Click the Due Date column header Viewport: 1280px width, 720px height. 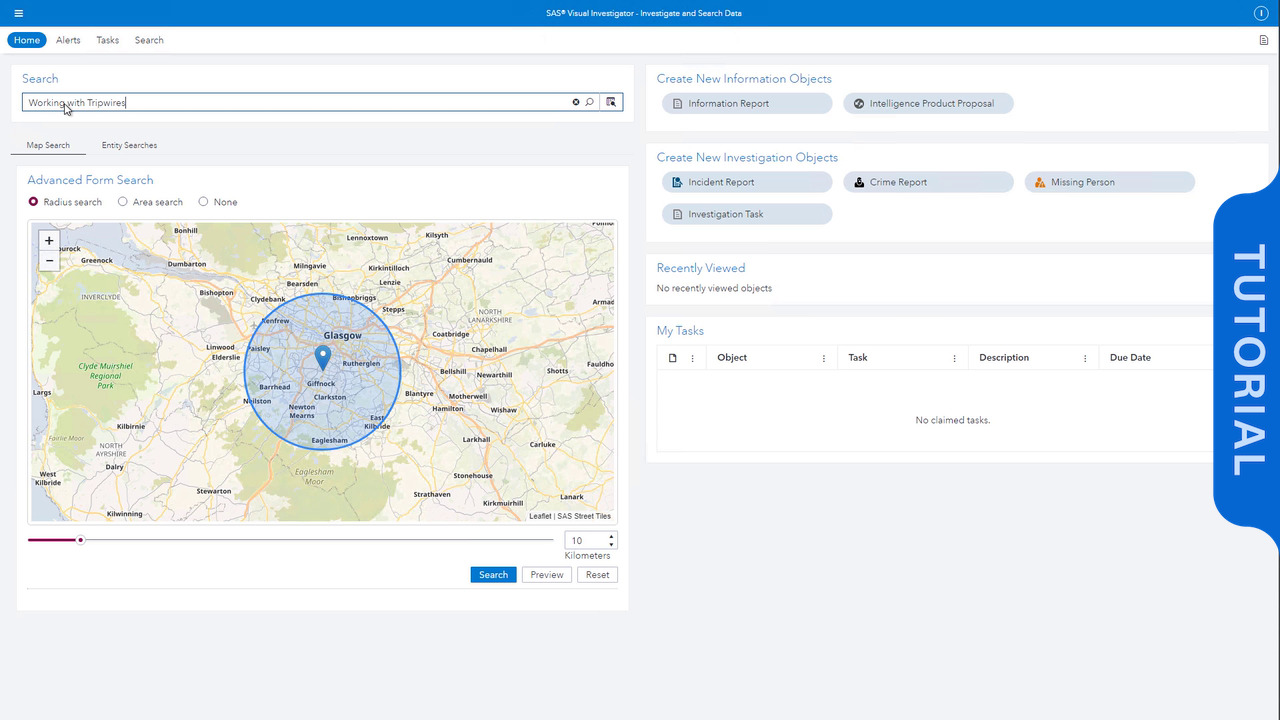coord(1130,357)
